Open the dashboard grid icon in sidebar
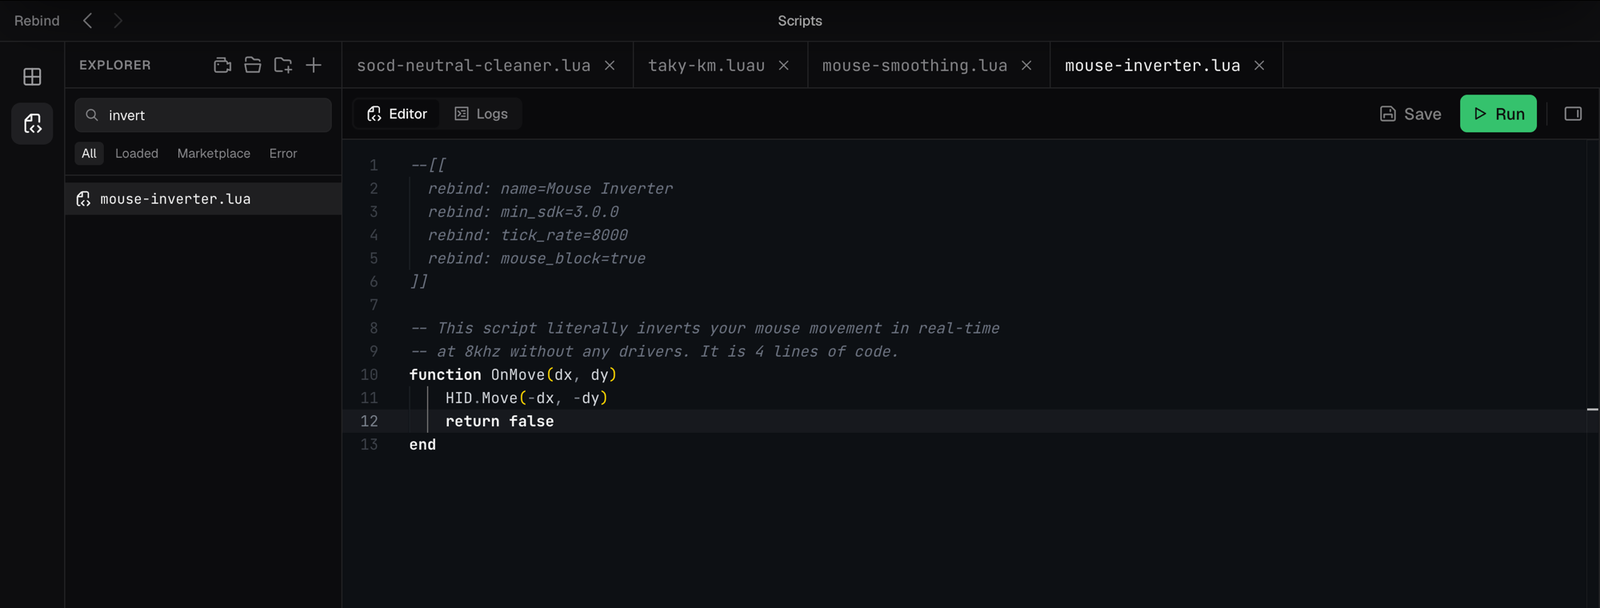Image resolution: width=1600 pixels, height=608 pixels. 32,76
